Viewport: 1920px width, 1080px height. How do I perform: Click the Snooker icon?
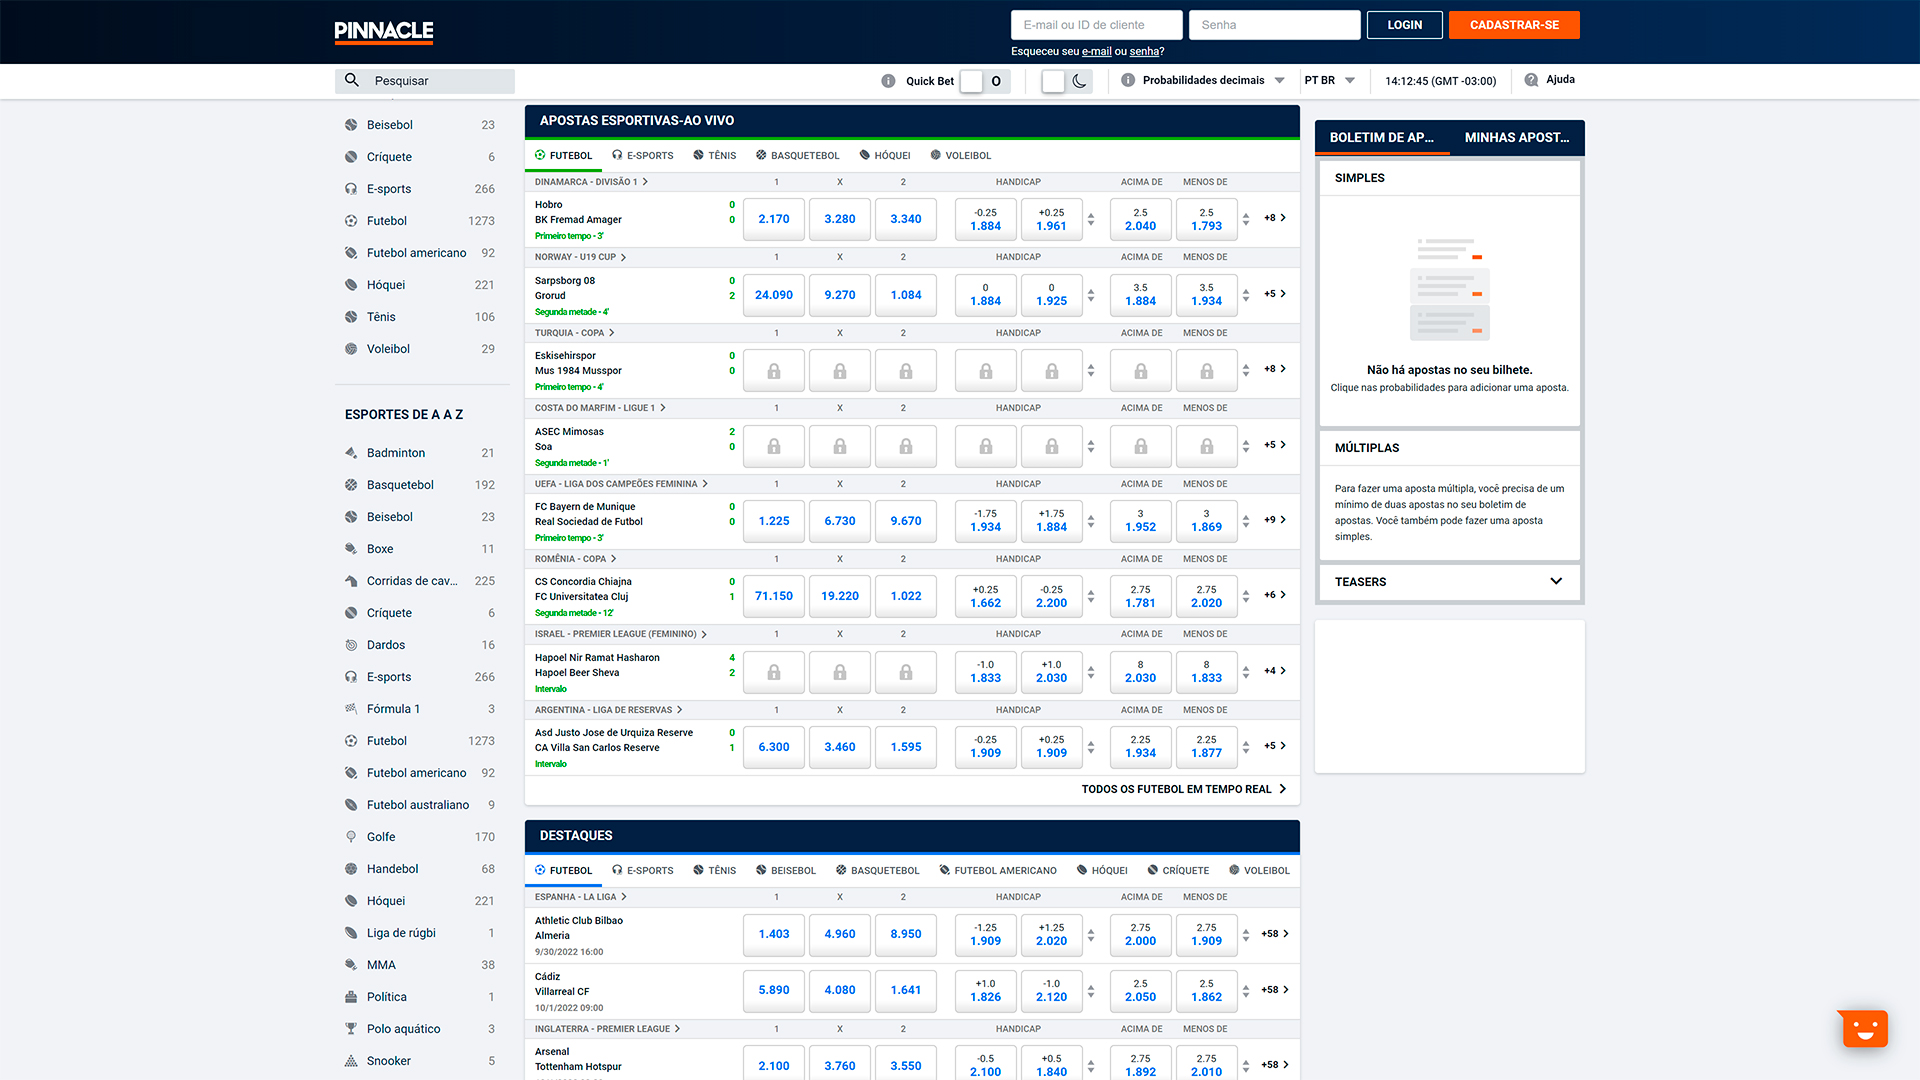point(351,1061)
